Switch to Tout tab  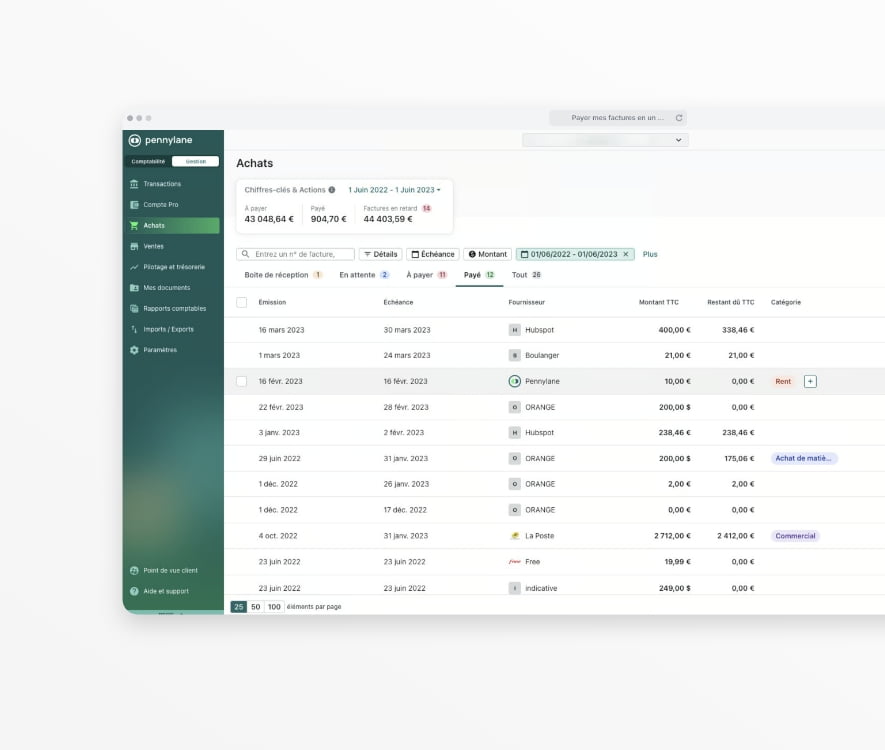pos(527,275)
